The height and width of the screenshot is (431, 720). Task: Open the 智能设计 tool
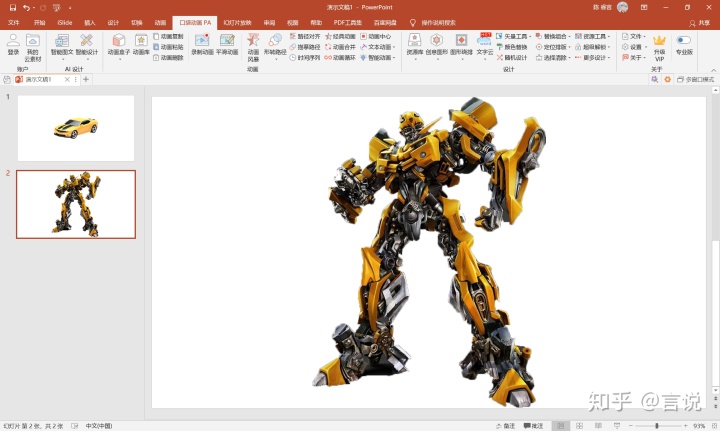click(87, 45)
